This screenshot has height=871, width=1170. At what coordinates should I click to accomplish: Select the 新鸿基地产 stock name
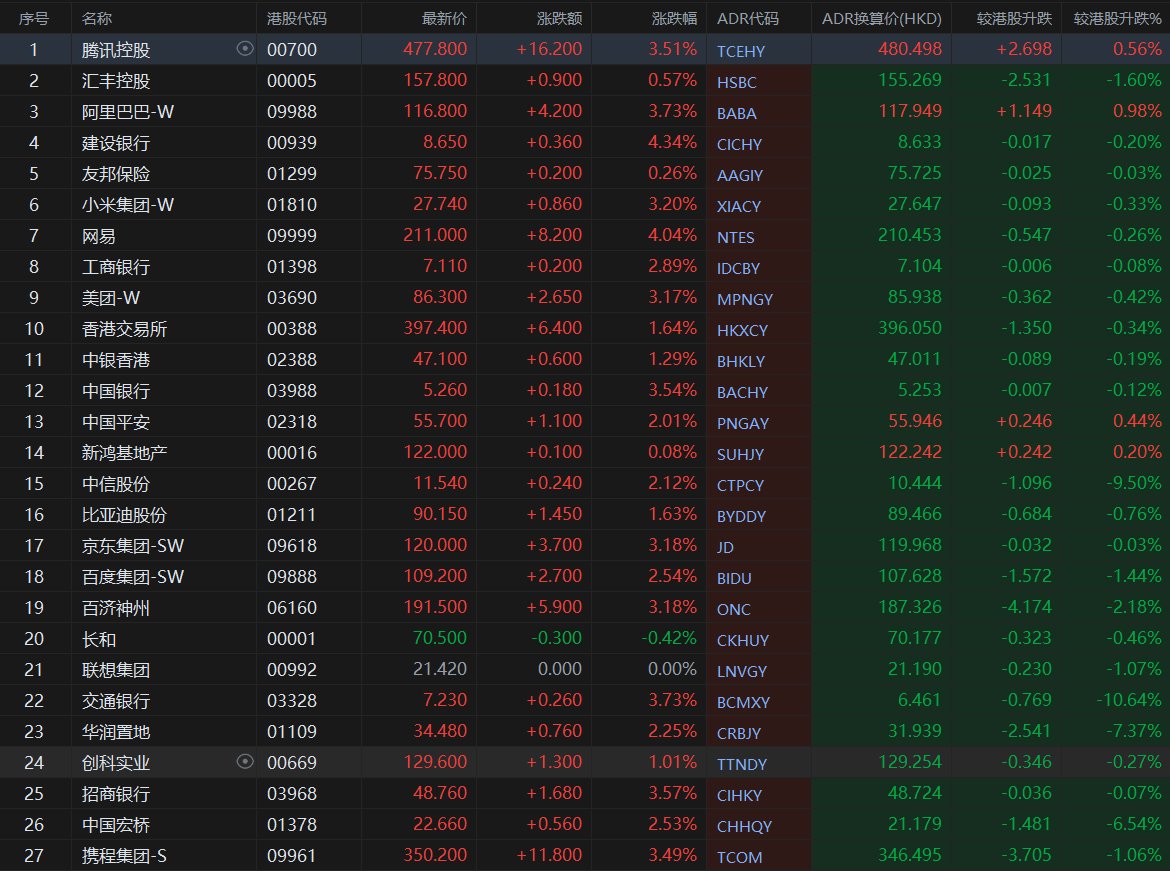point(124,452)
